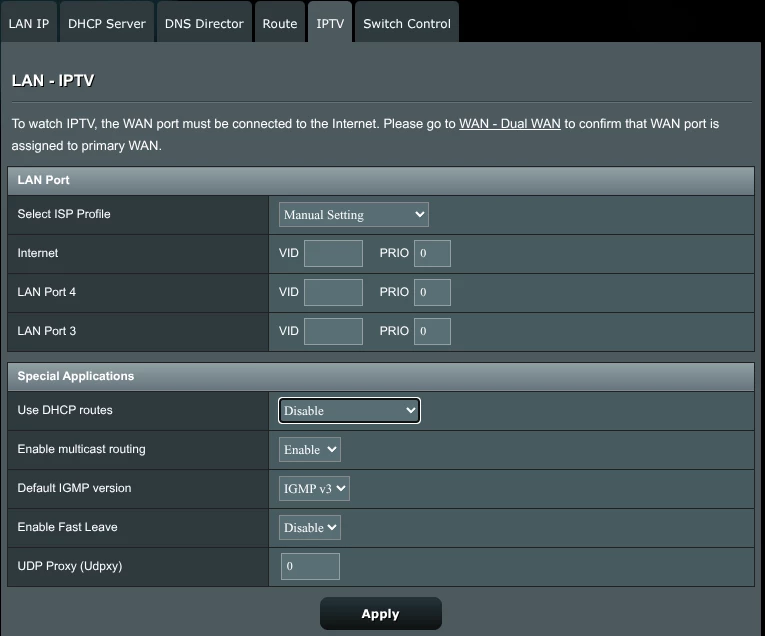Follow the WAN - Dual WAN link
This screenshot has height=636, width=765.
click(509, 124)
